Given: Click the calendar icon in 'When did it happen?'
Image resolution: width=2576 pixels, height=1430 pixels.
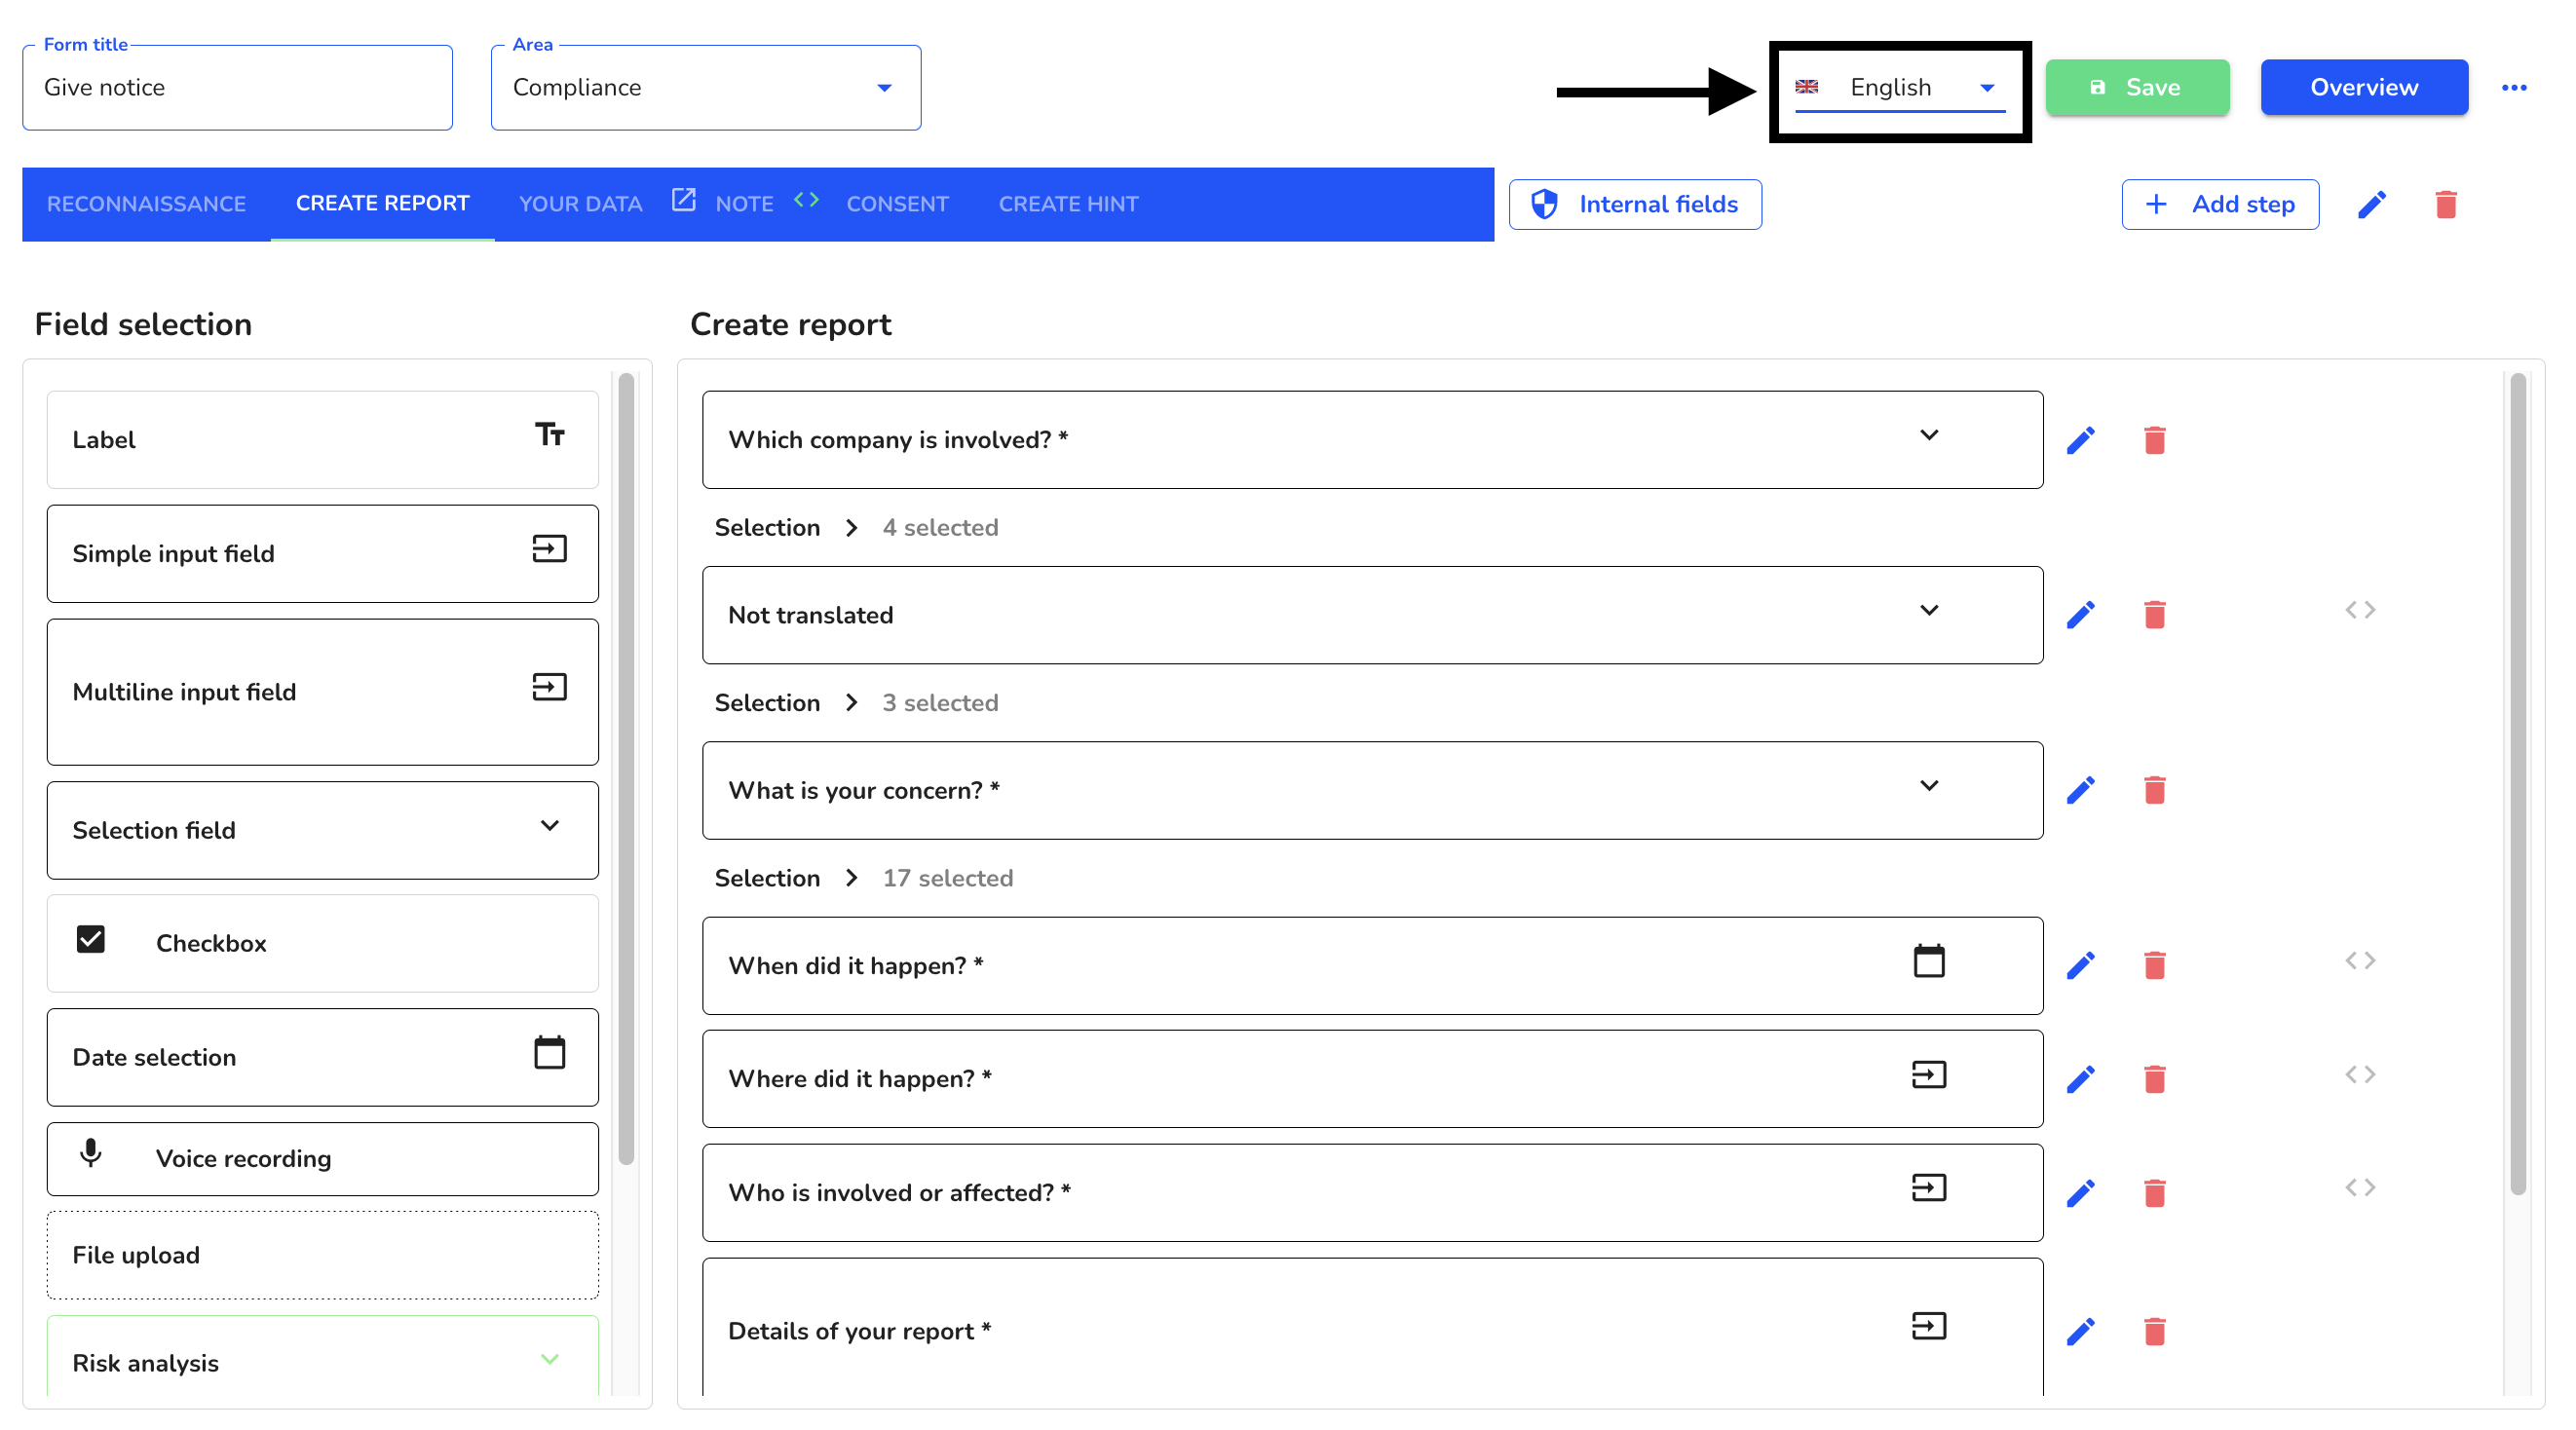Looking at the screenshot, I should [1928, 961].
